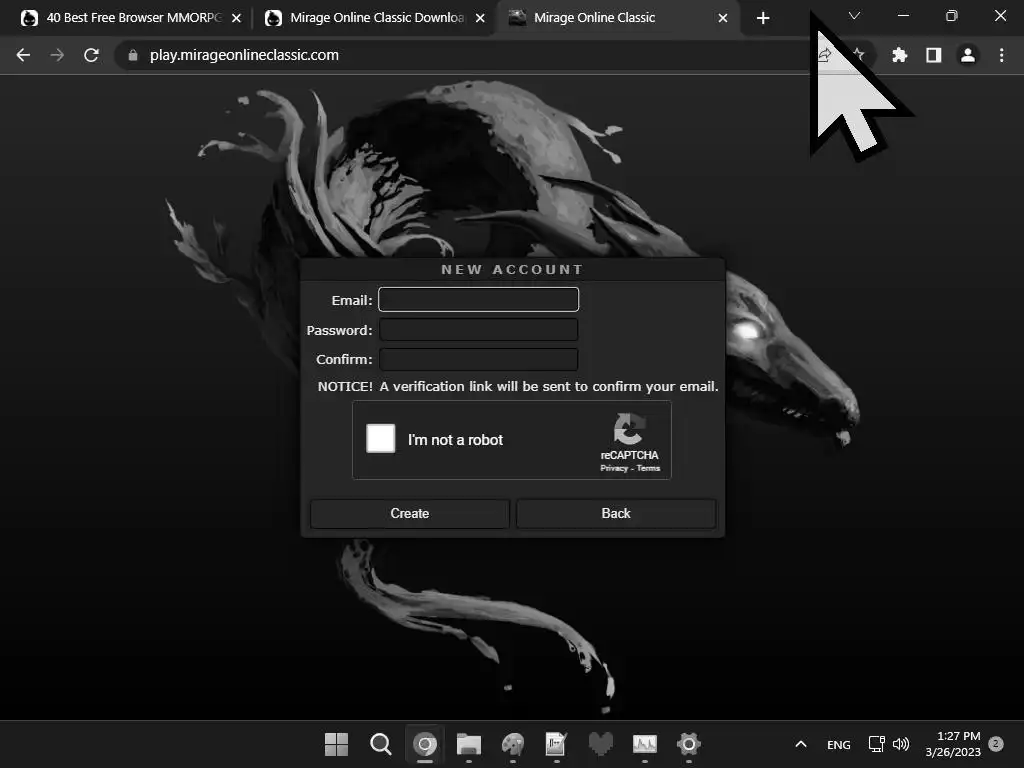1024x768 pixels.
Task: Open Settings gear in taskbar
Action: [688, 744]
